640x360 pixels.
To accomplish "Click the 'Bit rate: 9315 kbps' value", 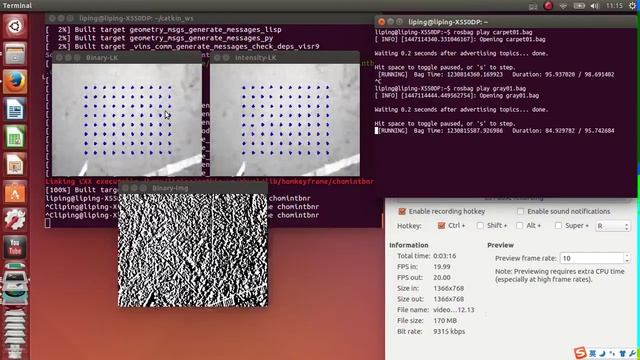I will coord(449,331).
